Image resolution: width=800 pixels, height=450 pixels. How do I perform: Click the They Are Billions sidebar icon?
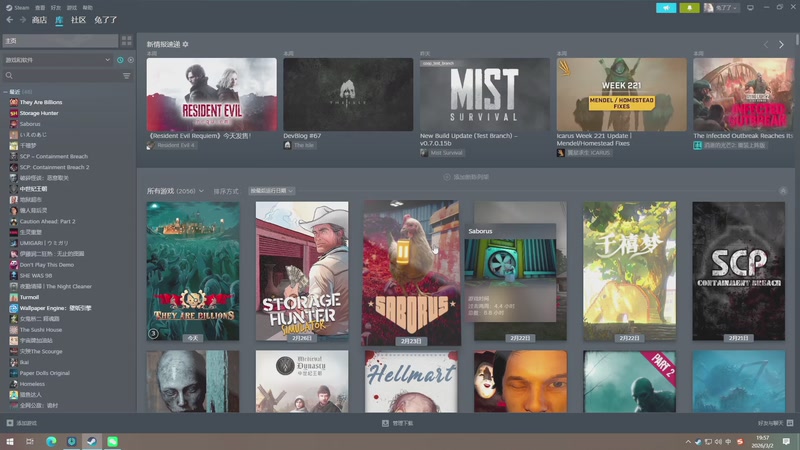[14, 103]
